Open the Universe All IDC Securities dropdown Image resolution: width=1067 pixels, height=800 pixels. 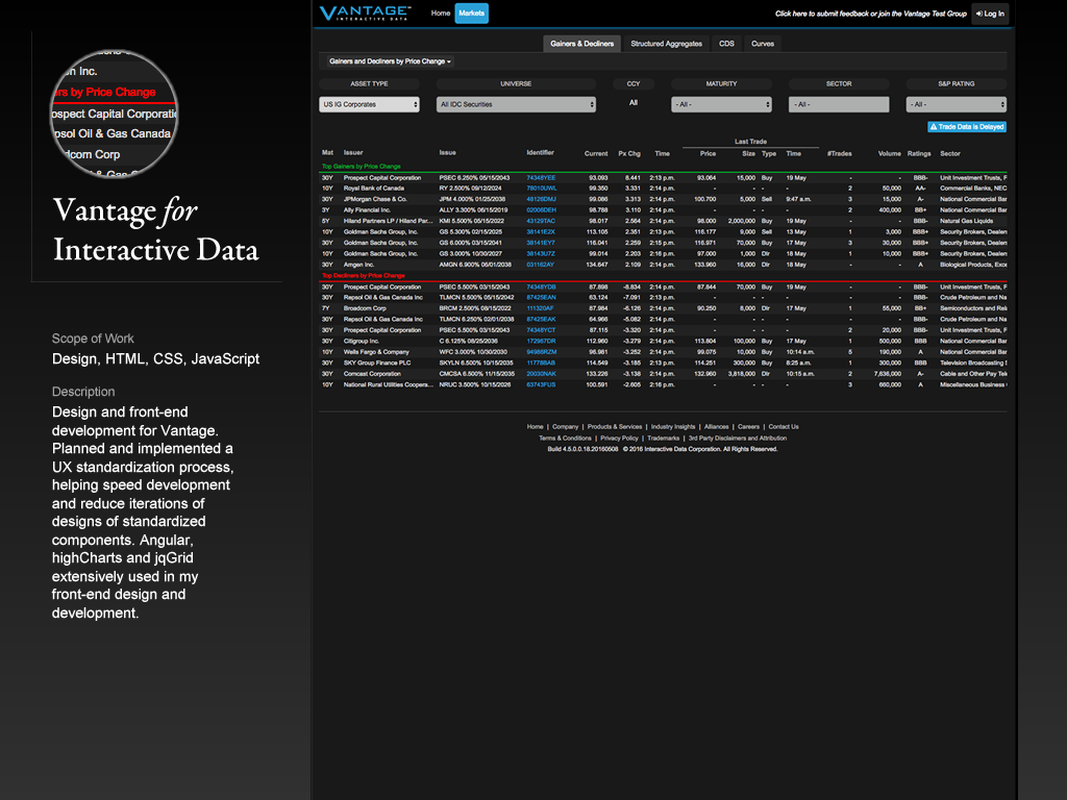(516, 104)
